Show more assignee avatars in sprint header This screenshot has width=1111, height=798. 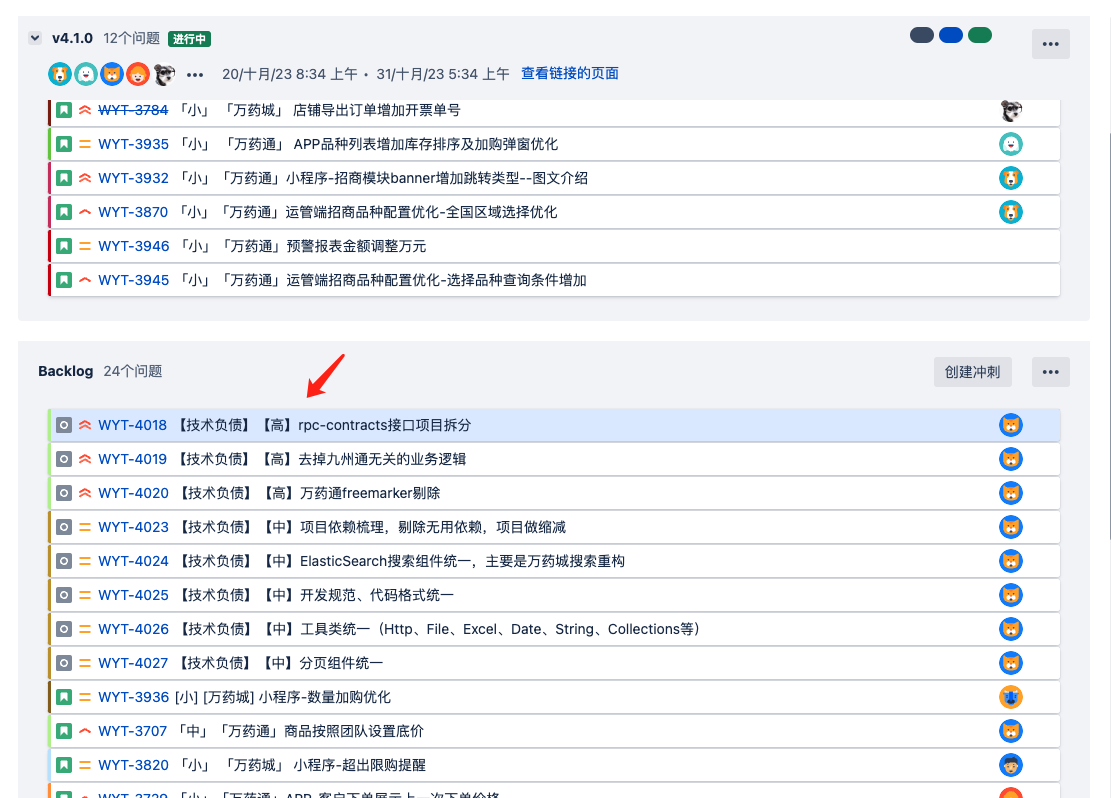point(195,74)
